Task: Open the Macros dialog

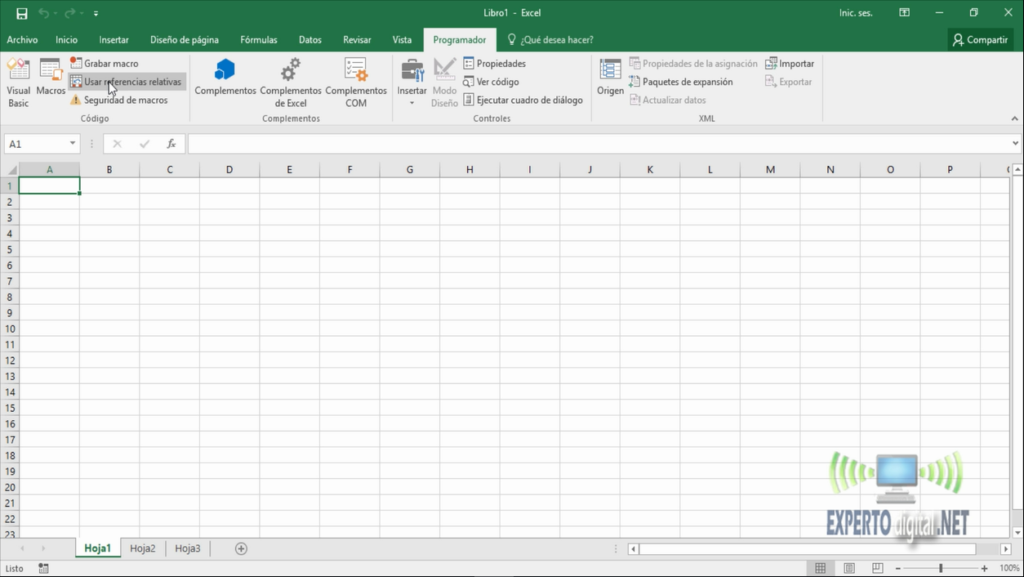Action: coord(48,82)
